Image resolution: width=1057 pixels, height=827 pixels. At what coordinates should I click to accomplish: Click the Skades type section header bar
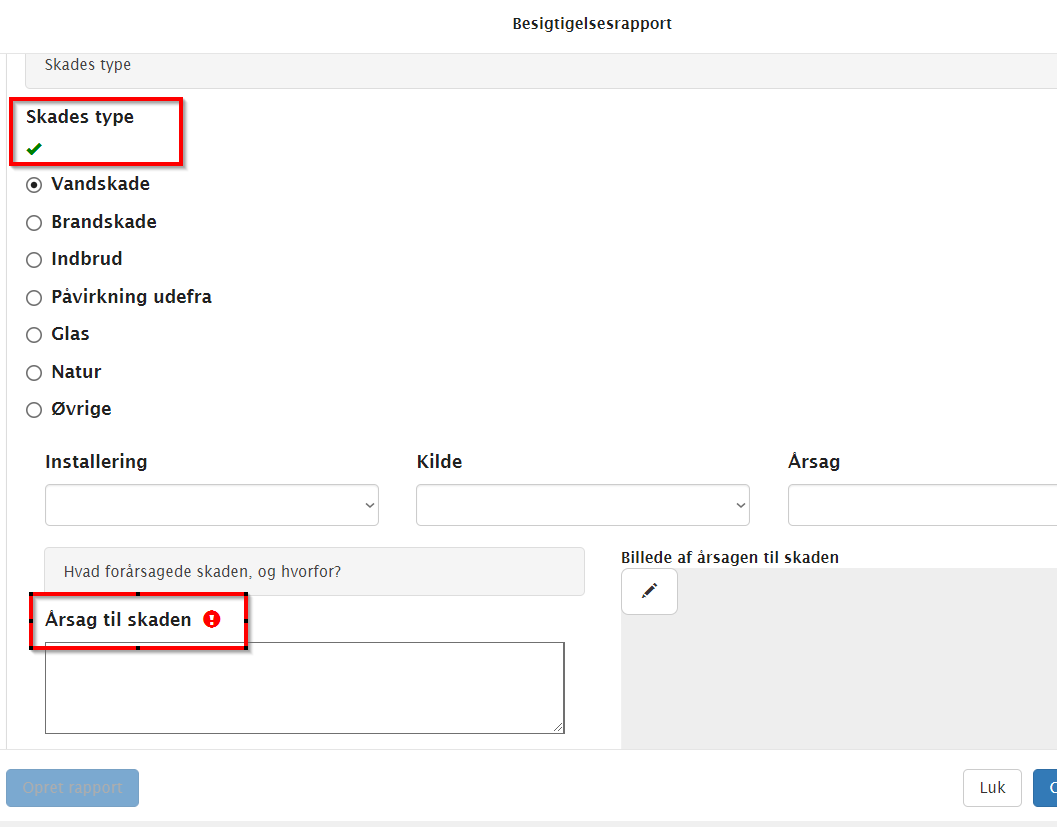point(540,65)
